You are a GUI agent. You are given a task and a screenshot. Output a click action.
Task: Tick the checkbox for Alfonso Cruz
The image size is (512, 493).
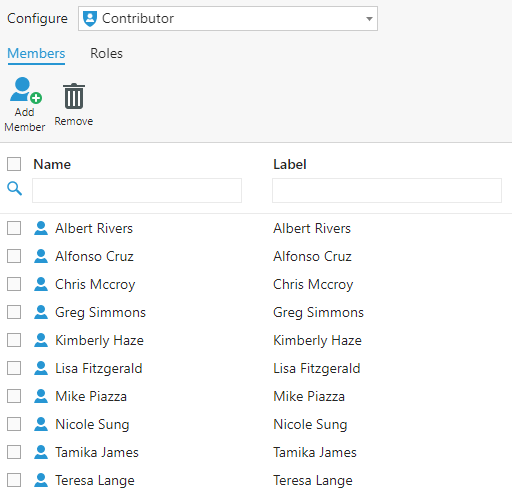pyautogui.click(x=14, y=256)
